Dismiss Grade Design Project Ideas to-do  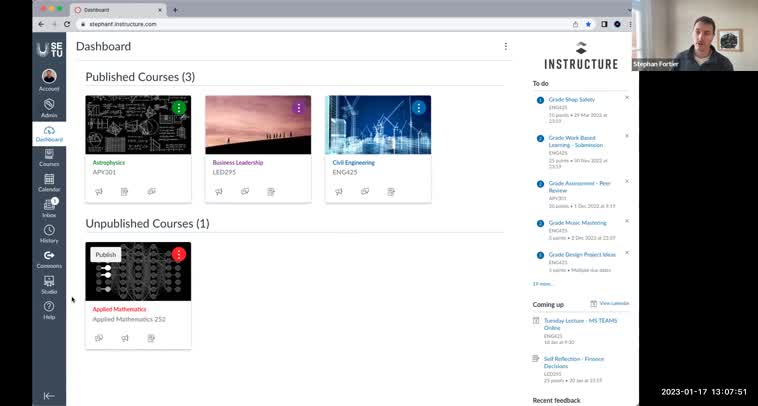(627, 253)
